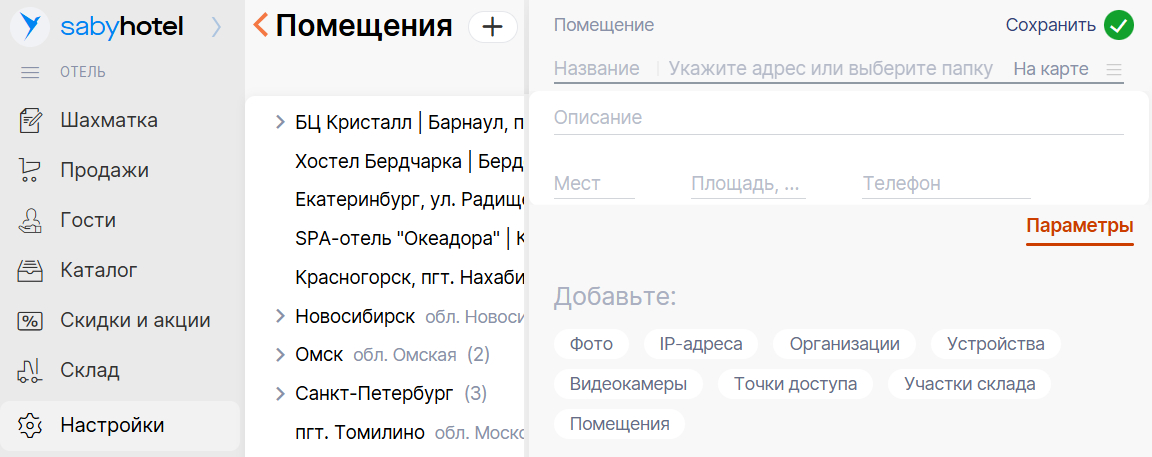Open the Каталог box icon
Screen dimensions: 1152x457
point(31,270)
